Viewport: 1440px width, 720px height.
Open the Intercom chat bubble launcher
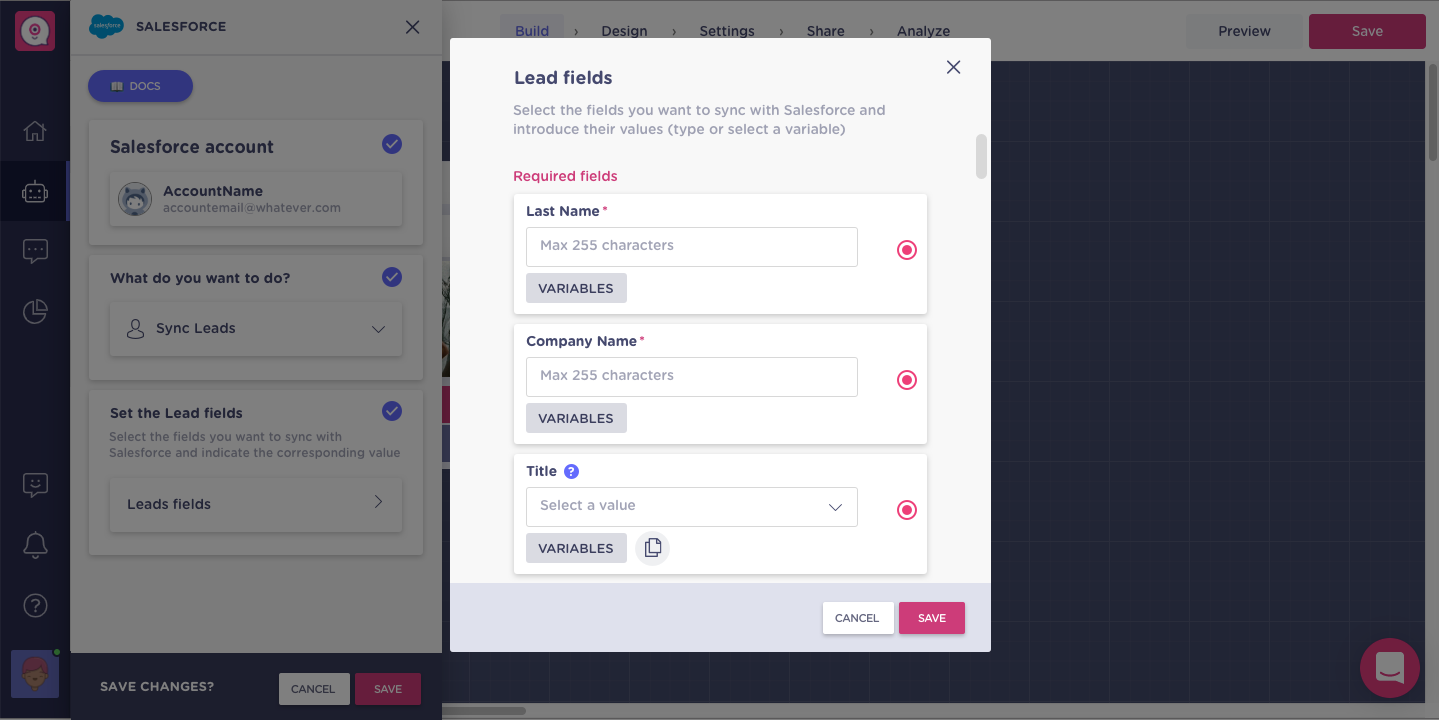[1390, 667]
